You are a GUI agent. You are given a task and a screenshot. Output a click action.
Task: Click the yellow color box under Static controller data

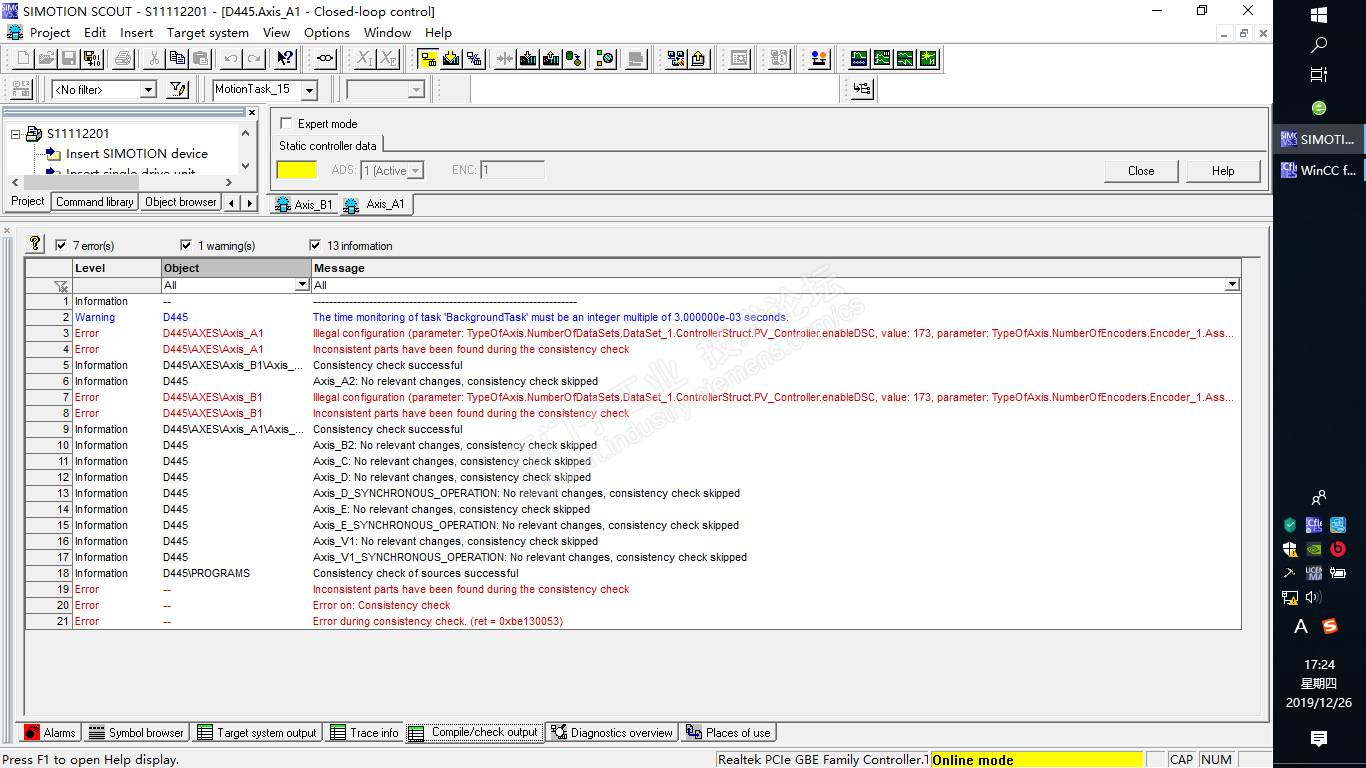296,170
